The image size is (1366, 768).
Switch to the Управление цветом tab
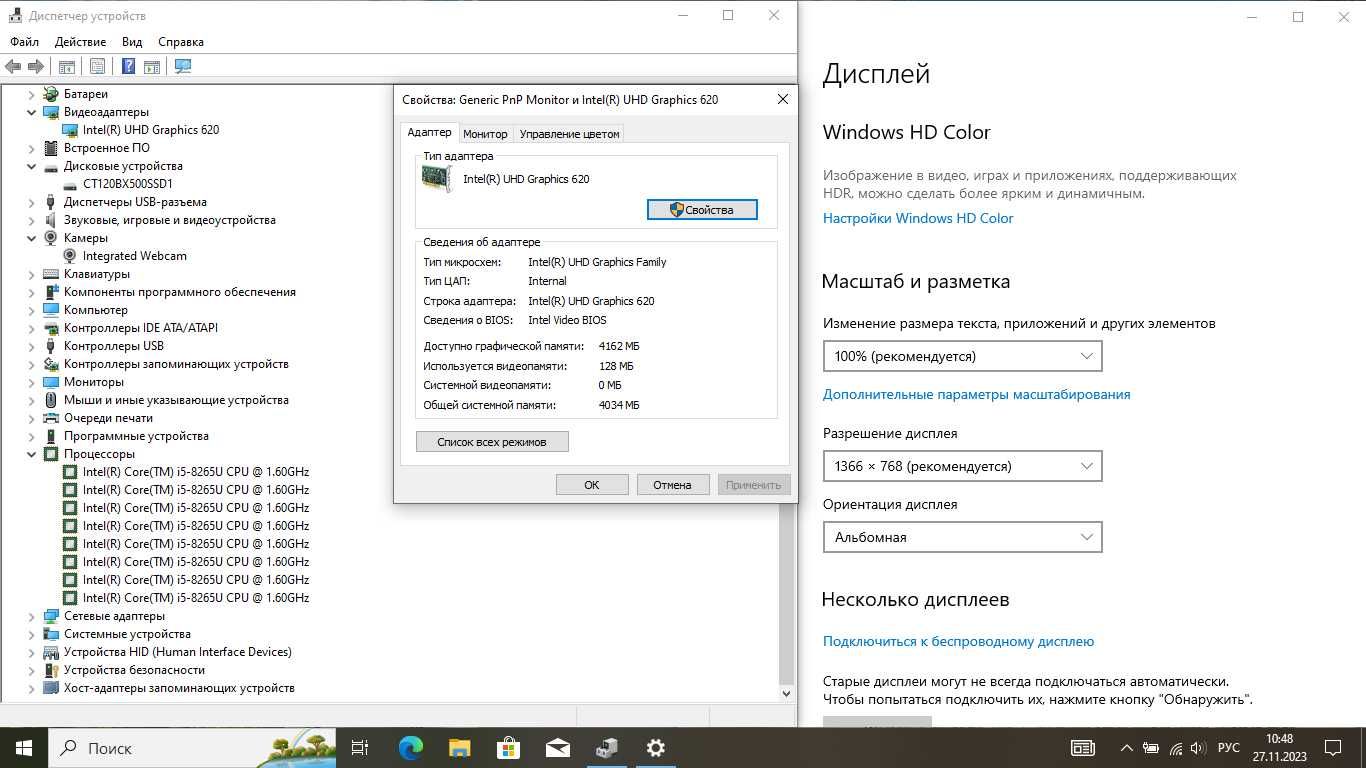tap(569, 134)
